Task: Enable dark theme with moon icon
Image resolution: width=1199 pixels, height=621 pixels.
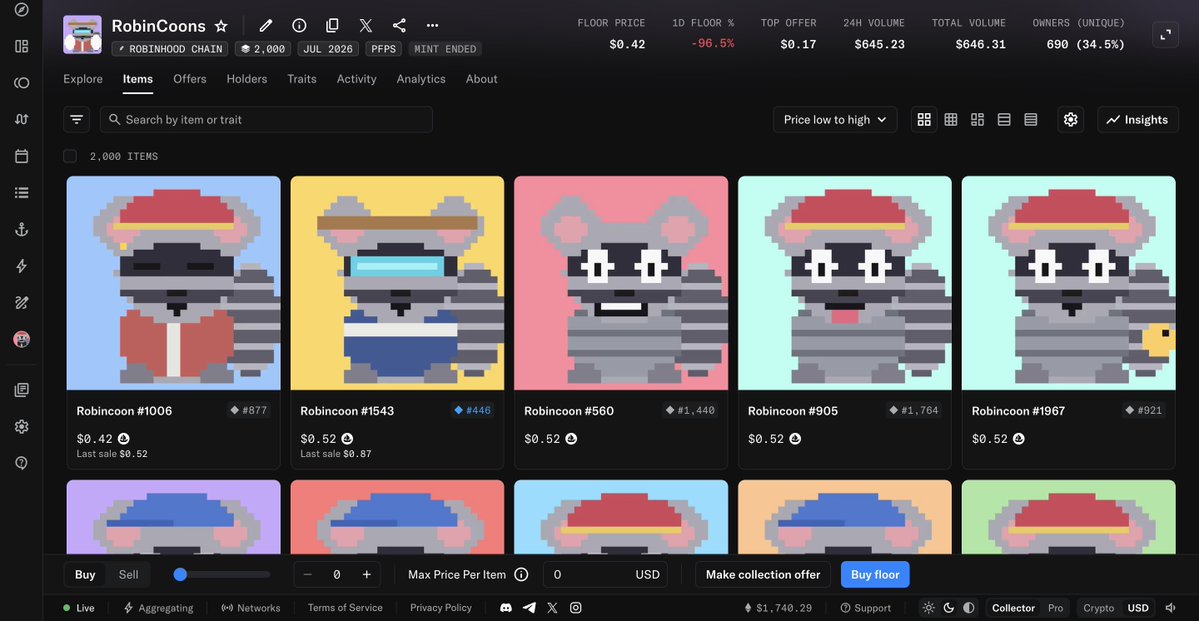Action: point(949,608)
